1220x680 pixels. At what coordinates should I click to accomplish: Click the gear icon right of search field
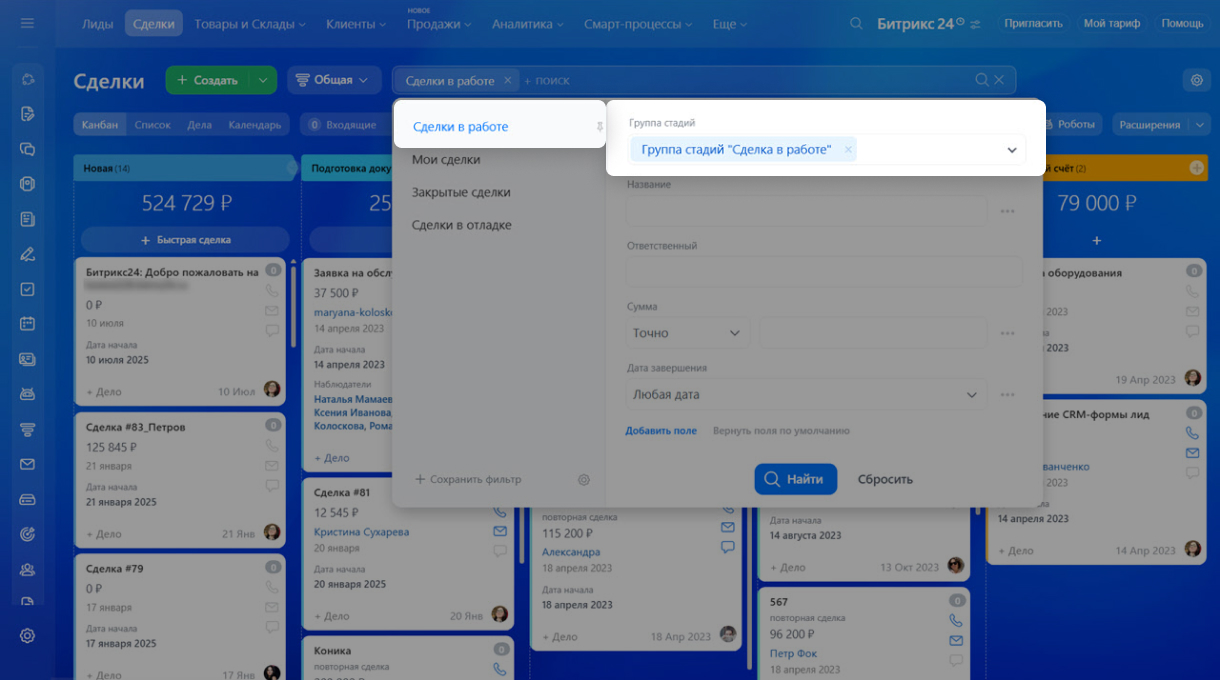click(x=1195, y=81)
